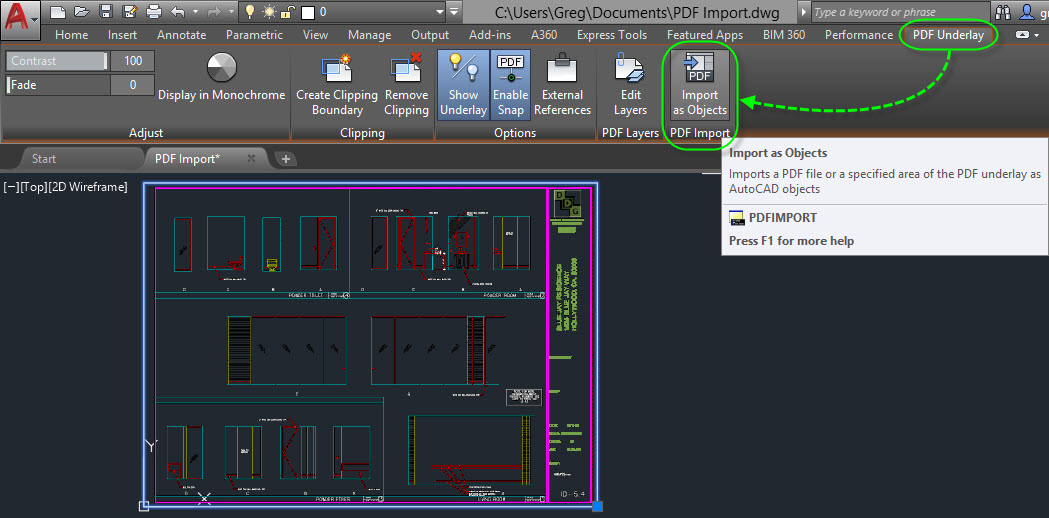This screenshot has width=1049, height=518.
Task: Switch to the Annotate ribbon tab
Action: click(x=181, y=35)
